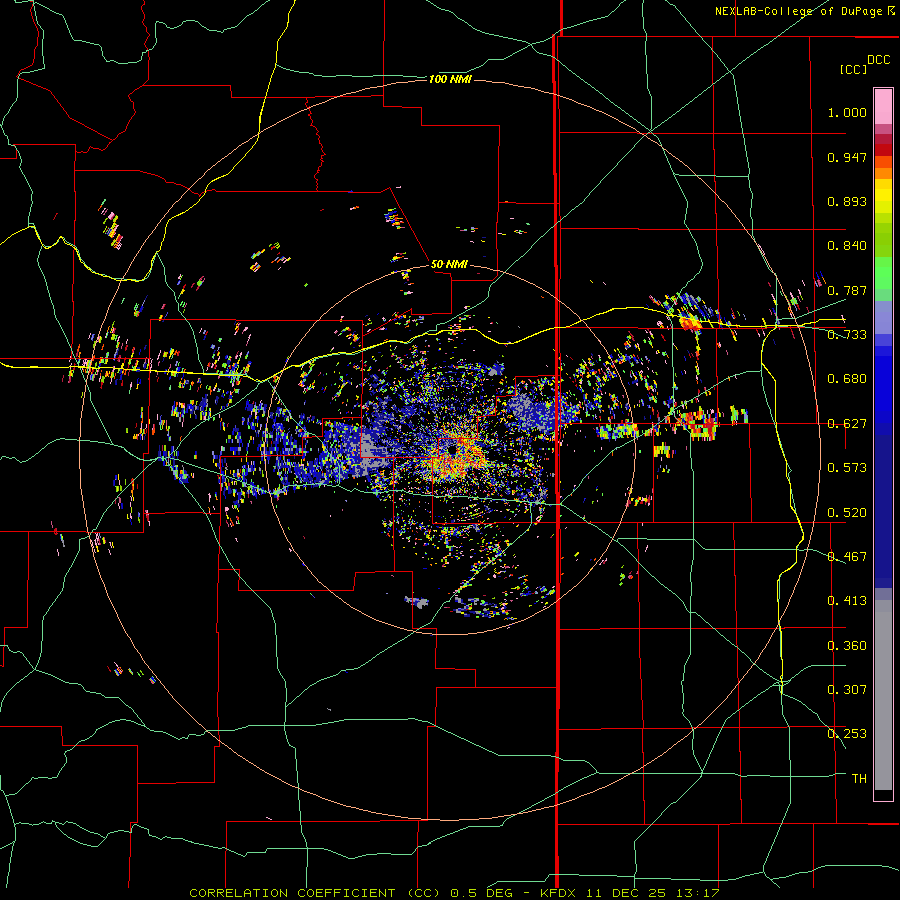Screen dimensions: 900x900
Task: Click the 0.413 legend value
Action: click(847, 601)
